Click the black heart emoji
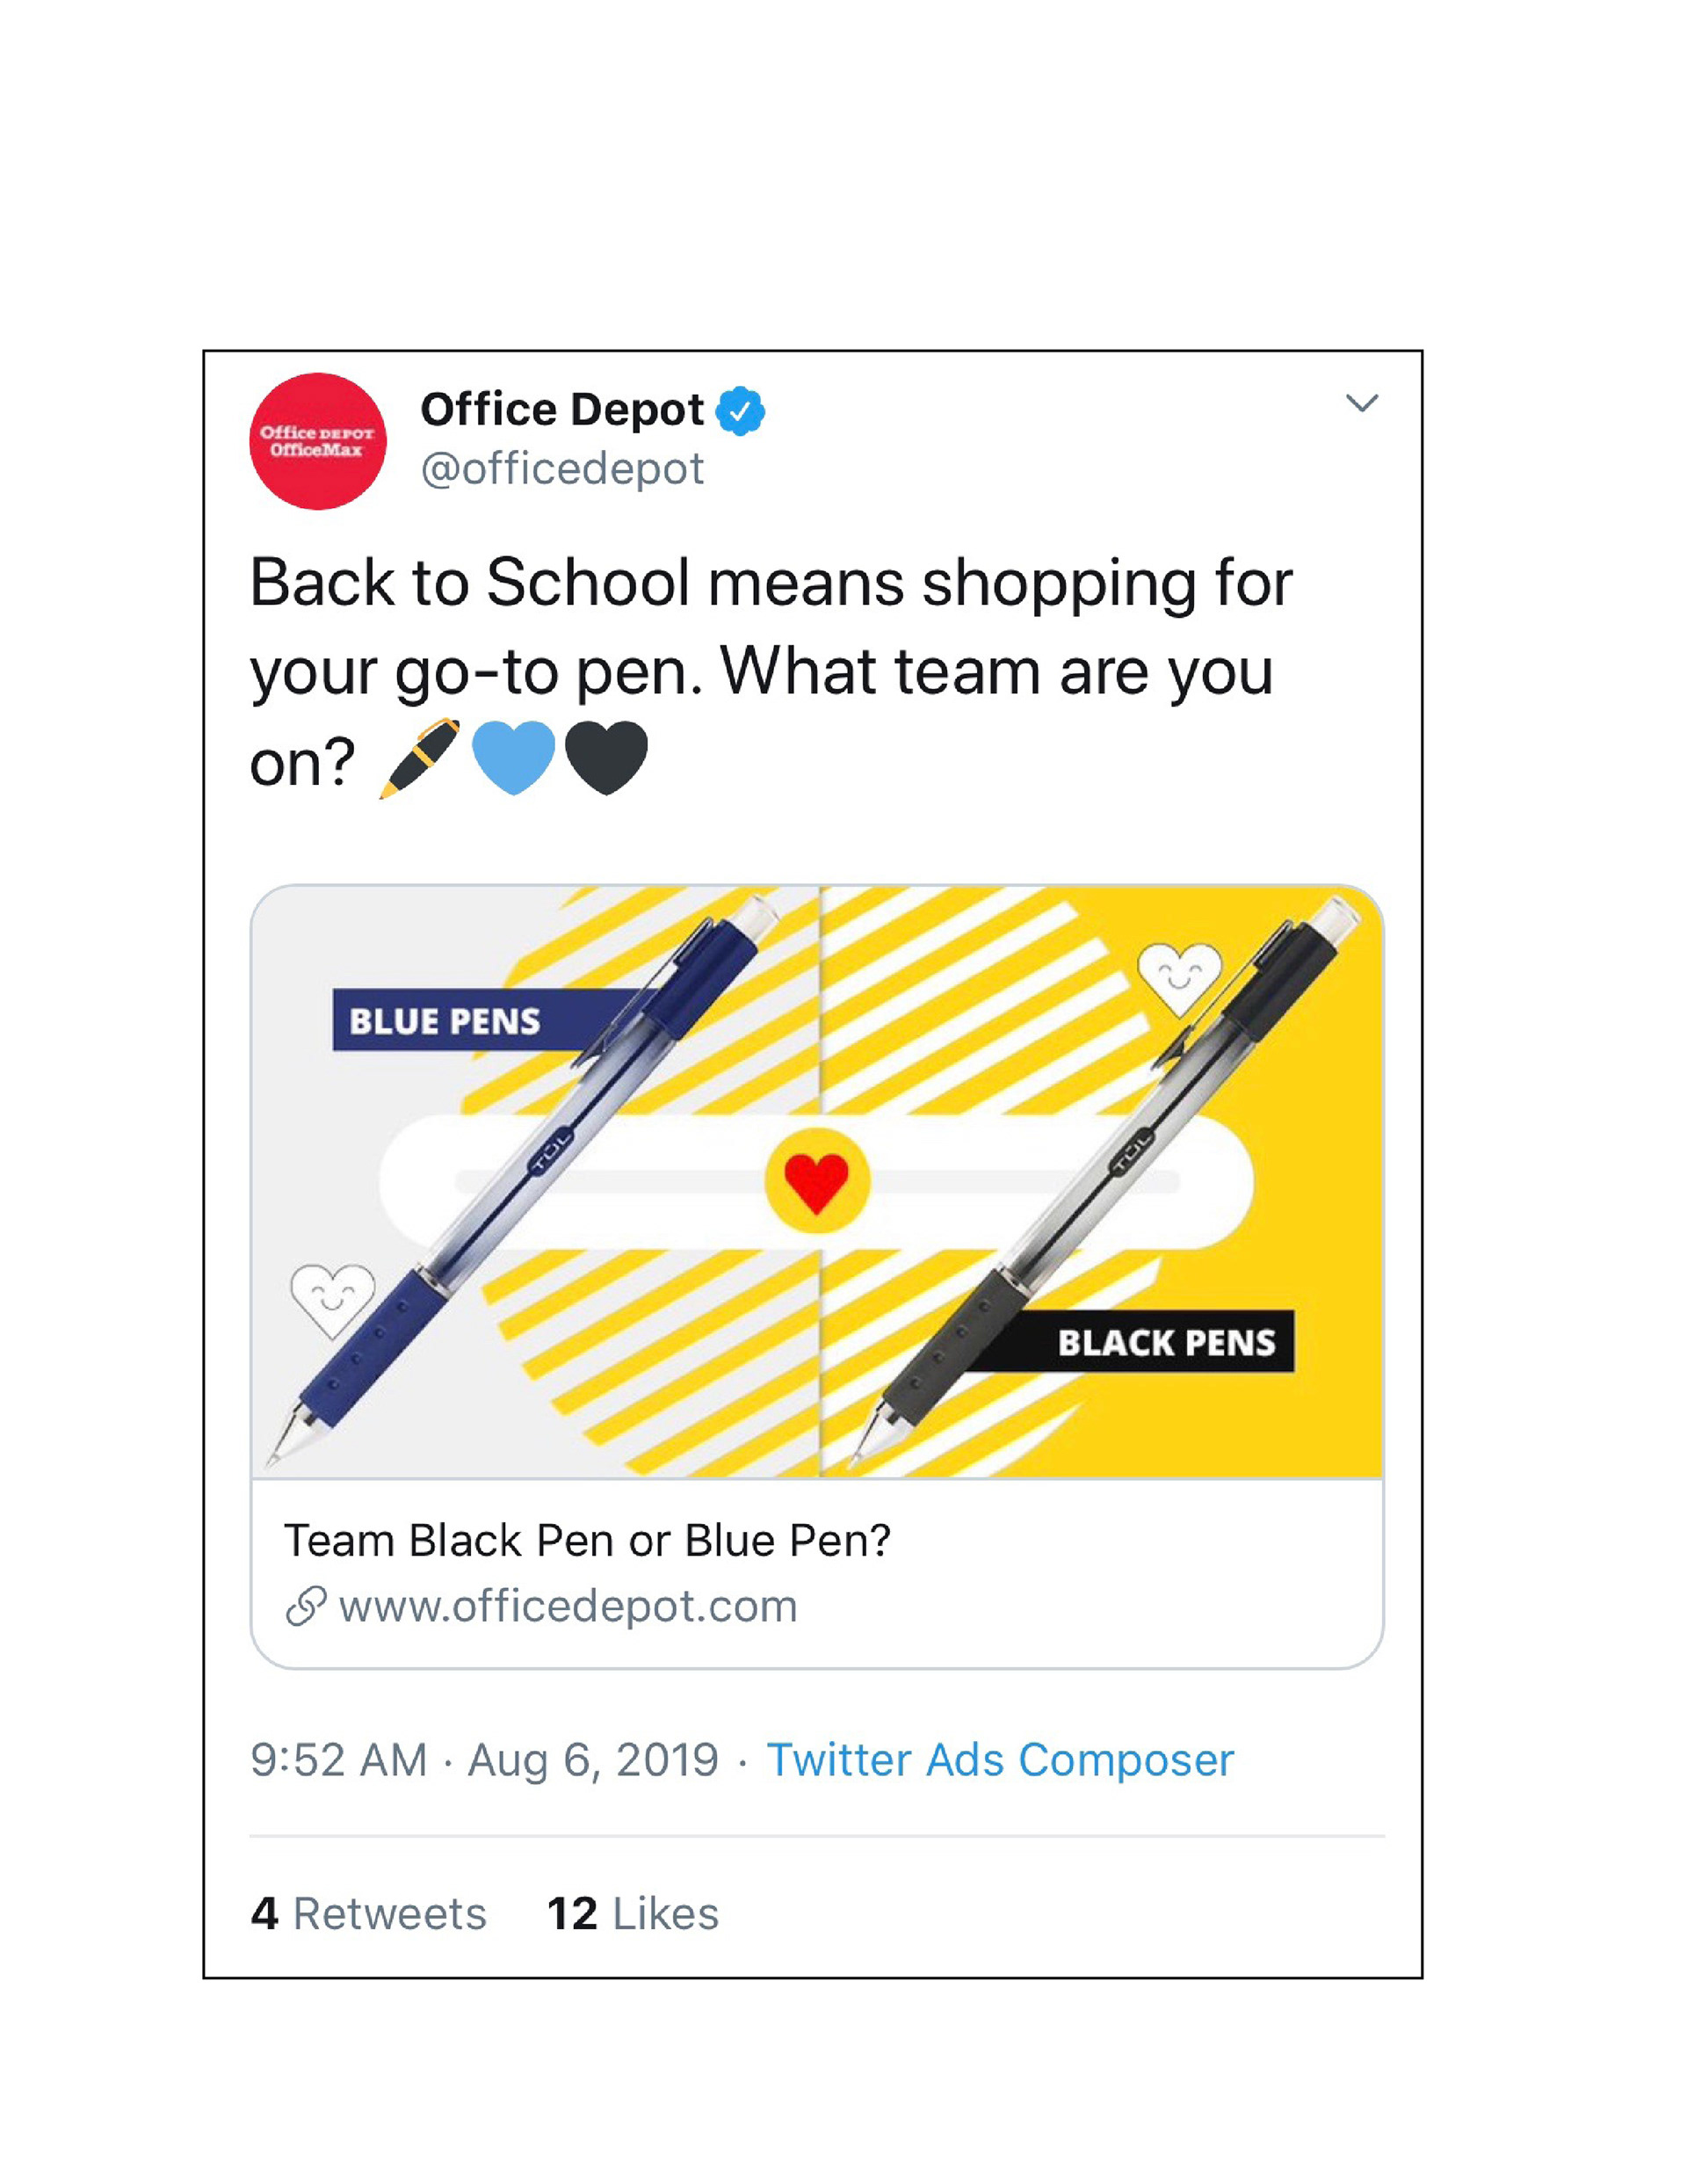The image size is (1687, 2184). coord(606,757)
